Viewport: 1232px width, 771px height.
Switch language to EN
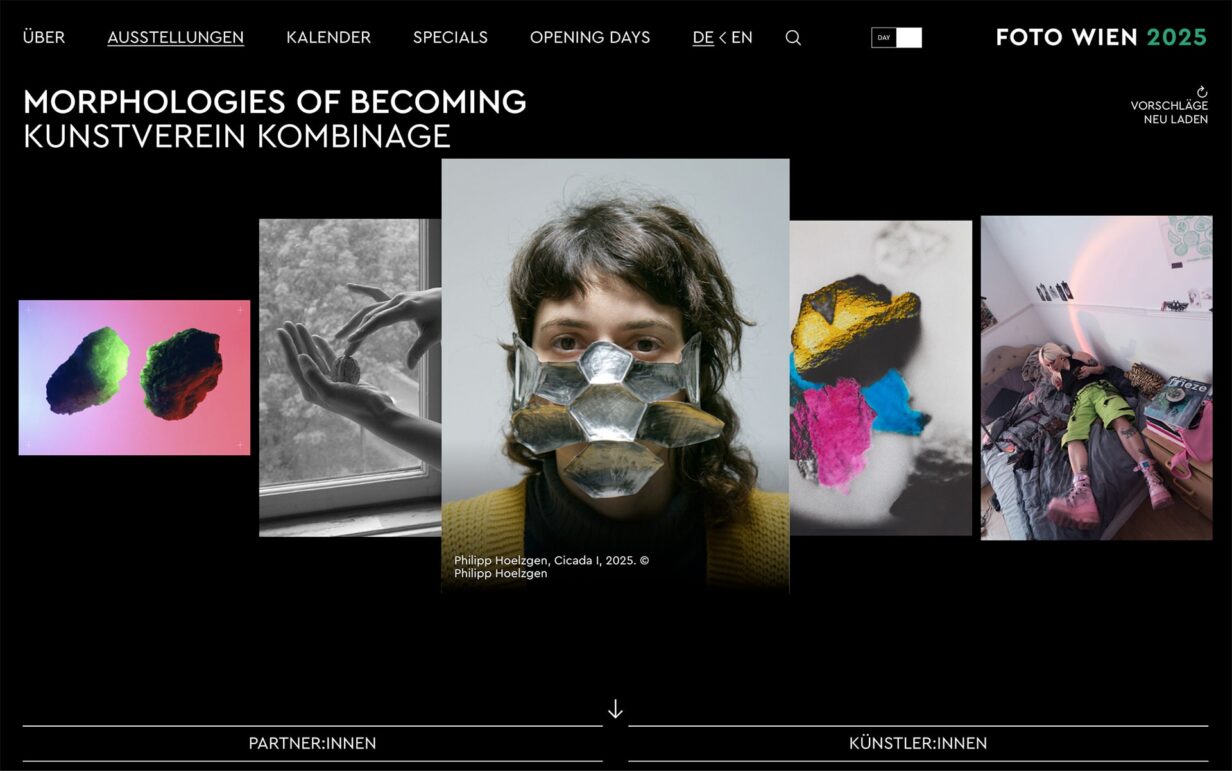click(742, 38)
